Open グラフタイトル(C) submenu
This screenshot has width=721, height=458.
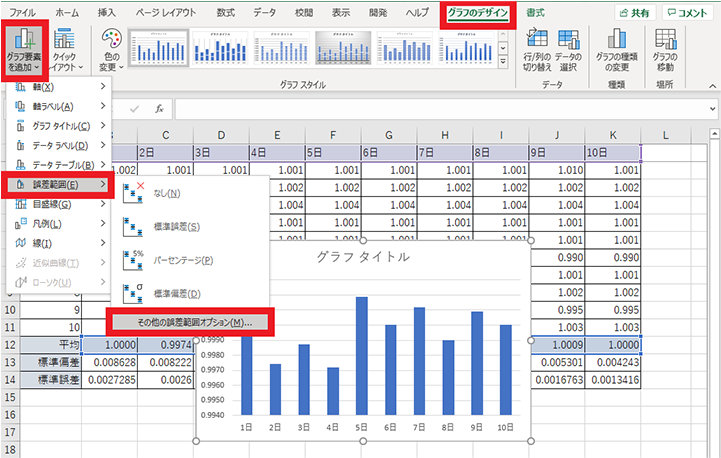[x=60, y=126]
